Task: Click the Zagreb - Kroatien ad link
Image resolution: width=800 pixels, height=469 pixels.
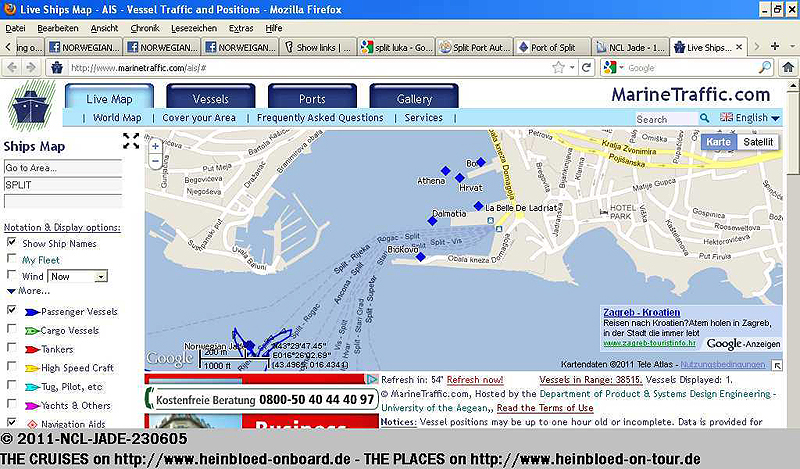Action: [641, 312]
